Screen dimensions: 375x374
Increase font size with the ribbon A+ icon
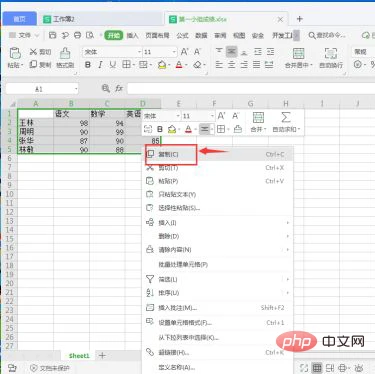pos(185,52)
